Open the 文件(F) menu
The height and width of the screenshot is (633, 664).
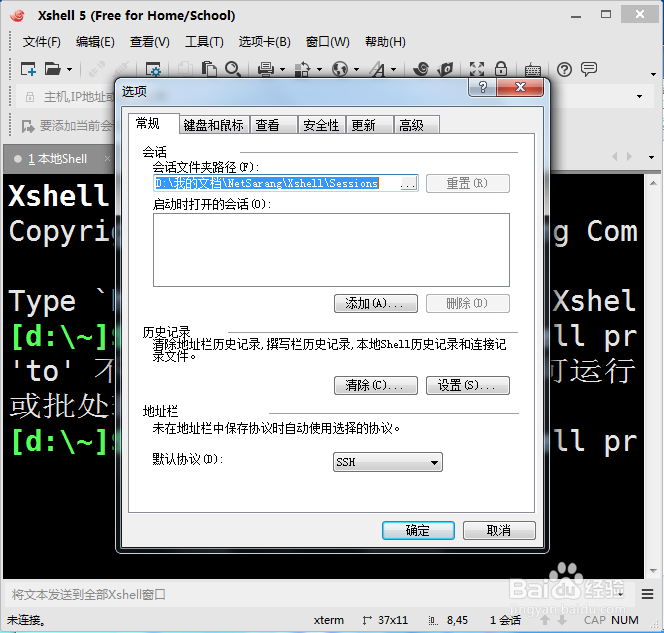coord(42,42)
